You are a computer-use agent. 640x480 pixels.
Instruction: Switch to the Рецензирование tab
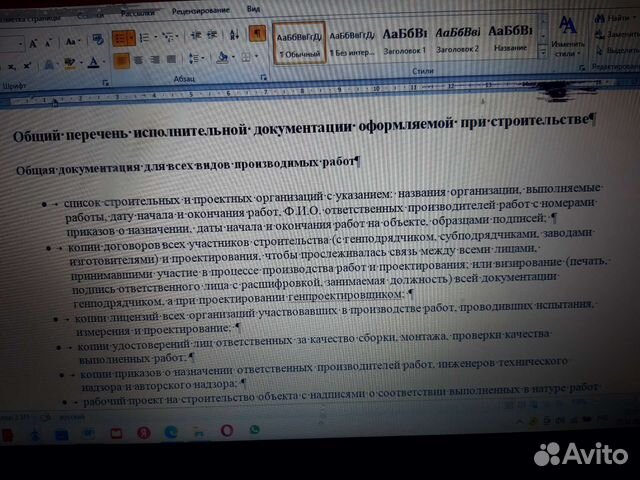tap(200, 11)
